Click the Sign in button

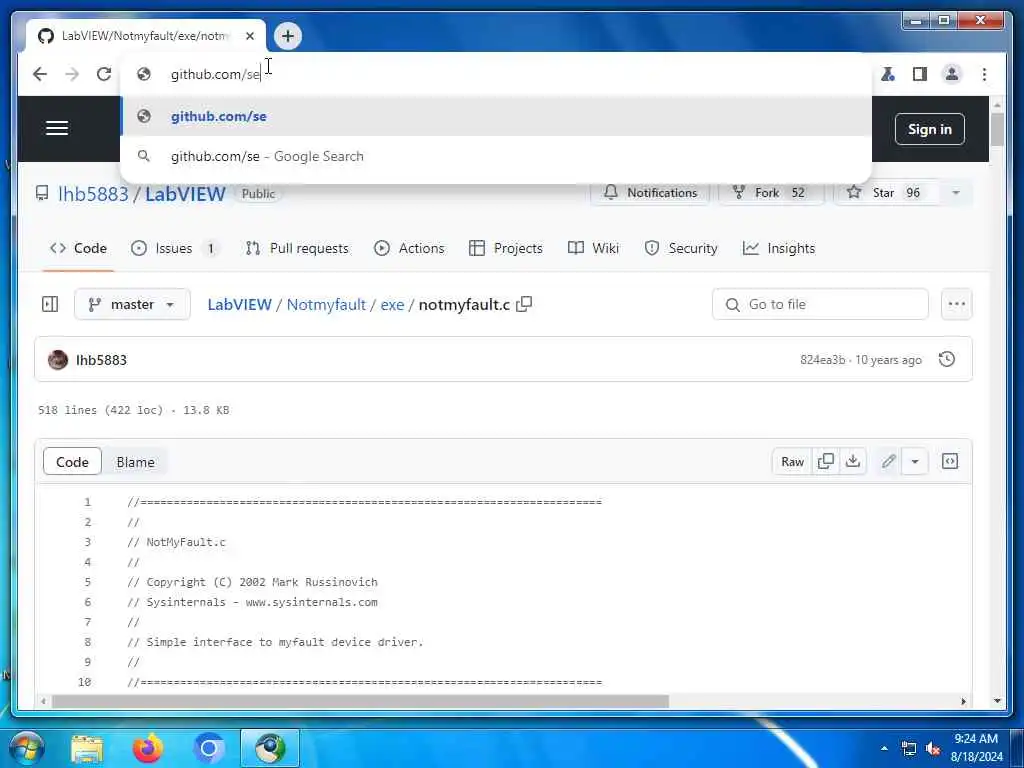929,129
